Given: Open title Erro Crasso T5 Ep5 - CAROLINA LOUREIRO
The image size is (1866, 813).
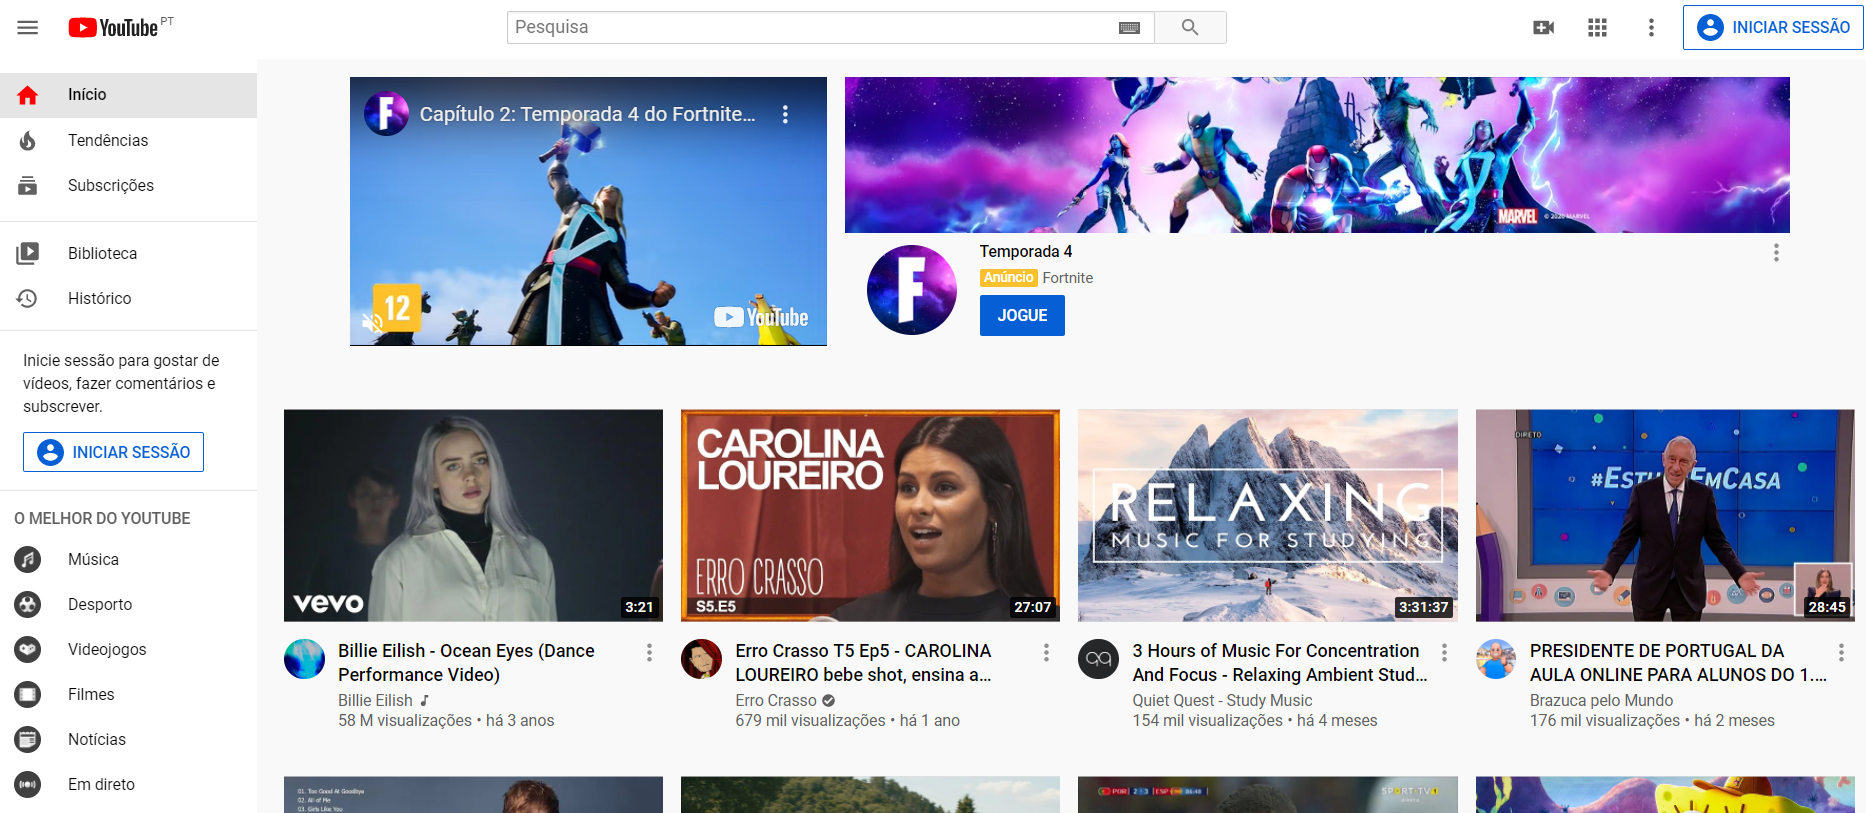Looking at the screenshot, I should point(863,663).
